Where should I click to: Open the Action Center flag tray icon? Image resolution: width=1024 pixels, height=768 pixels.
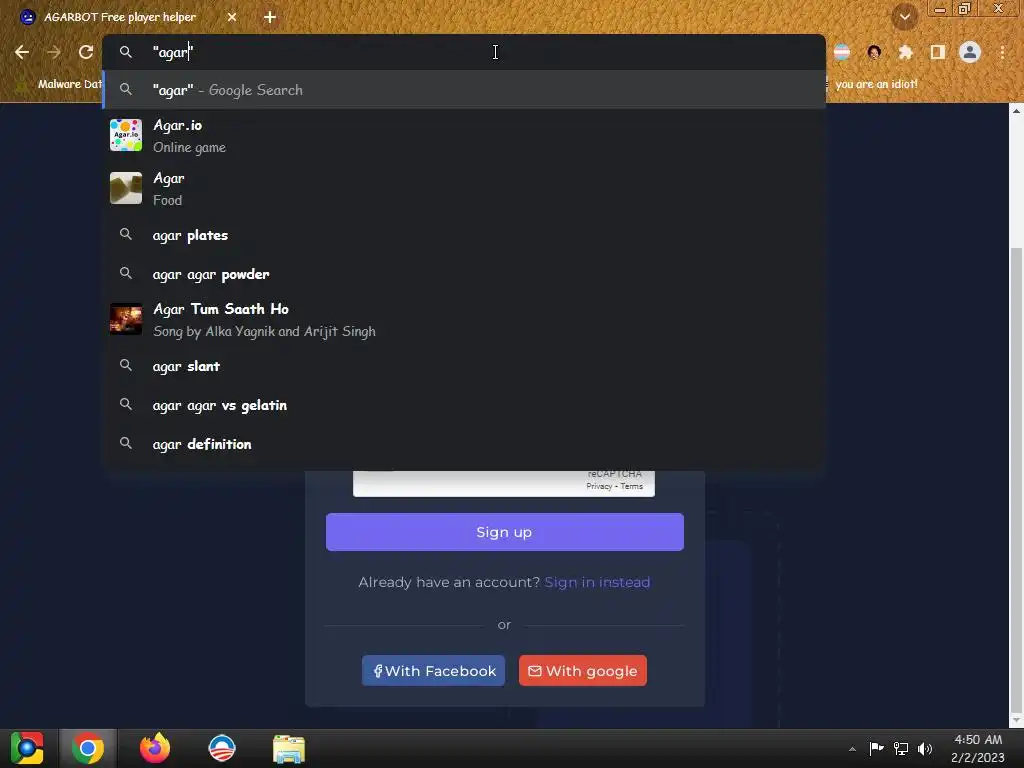[x=876, y=748]
